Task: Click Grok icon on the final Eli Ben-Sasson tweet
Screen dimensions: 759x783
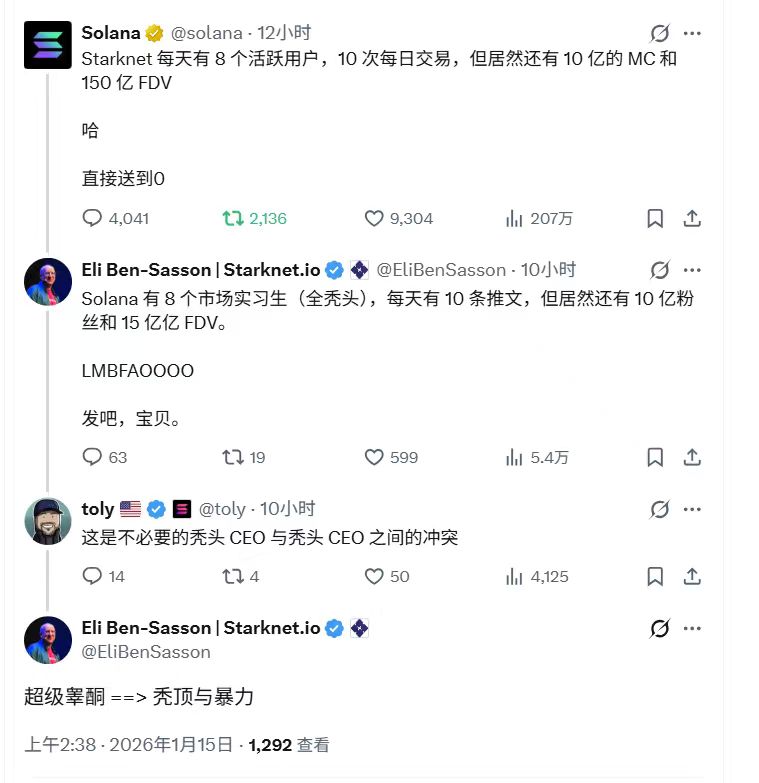Action: [x=660, y=628]
